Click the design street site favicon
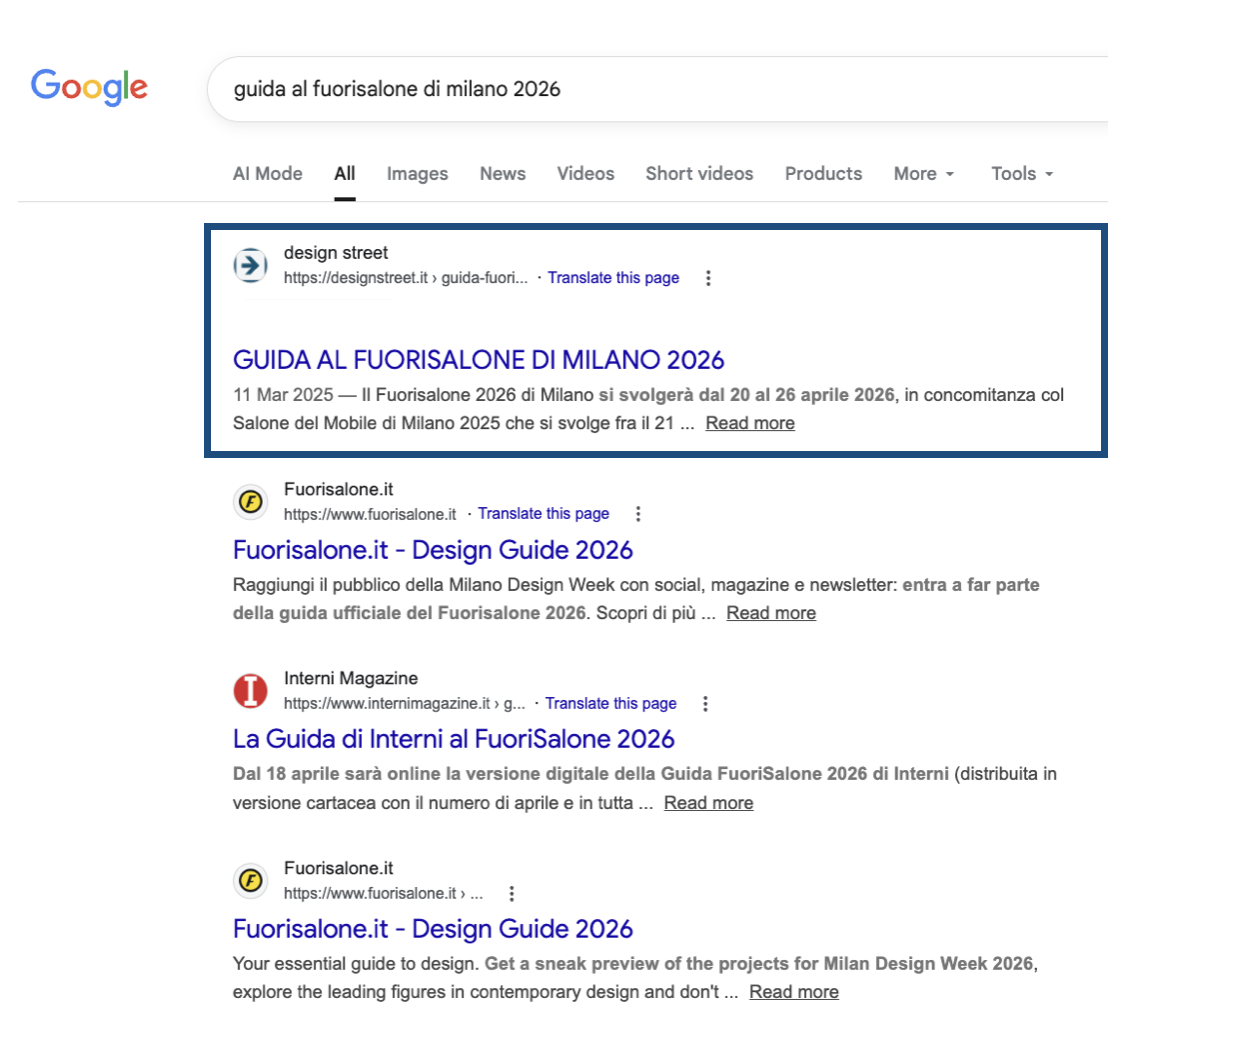The width and height of the screenshot is (1258, 1048). (x=250, y=265)
